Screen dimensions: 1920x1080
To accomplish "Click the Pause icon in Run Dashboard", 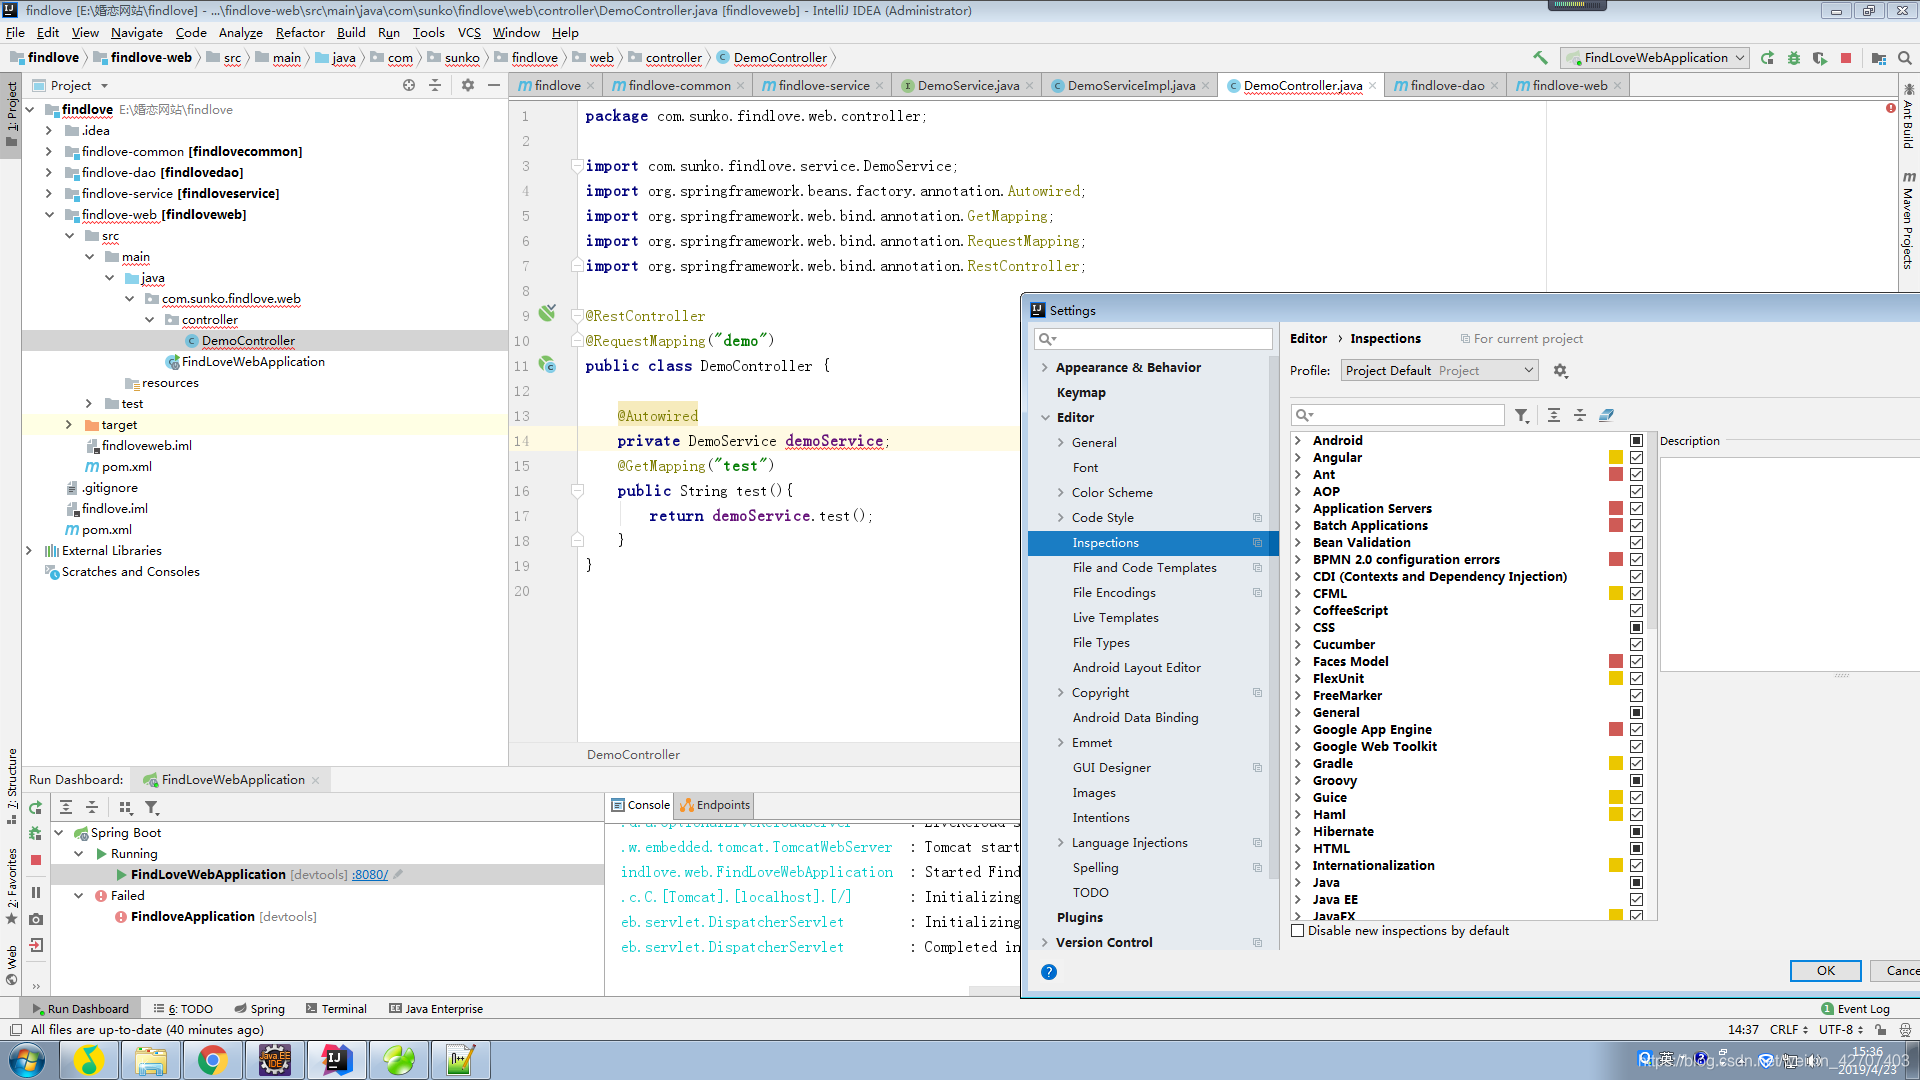I will (x=36, y=893).
